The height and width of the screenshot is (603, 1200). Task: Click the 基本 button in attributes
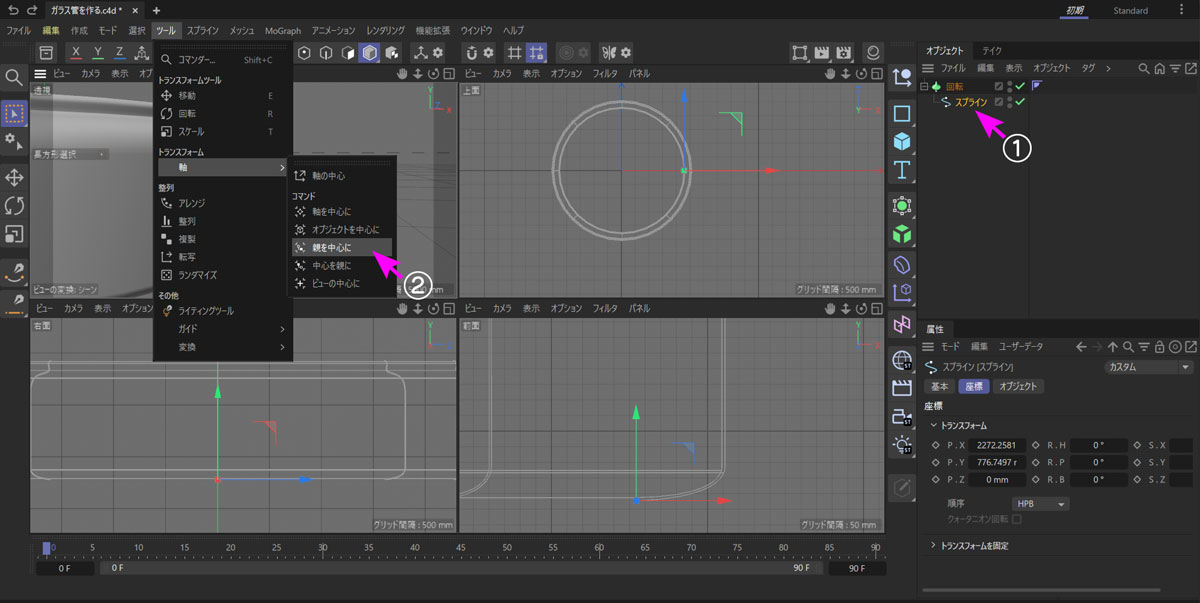pos(940,386)
